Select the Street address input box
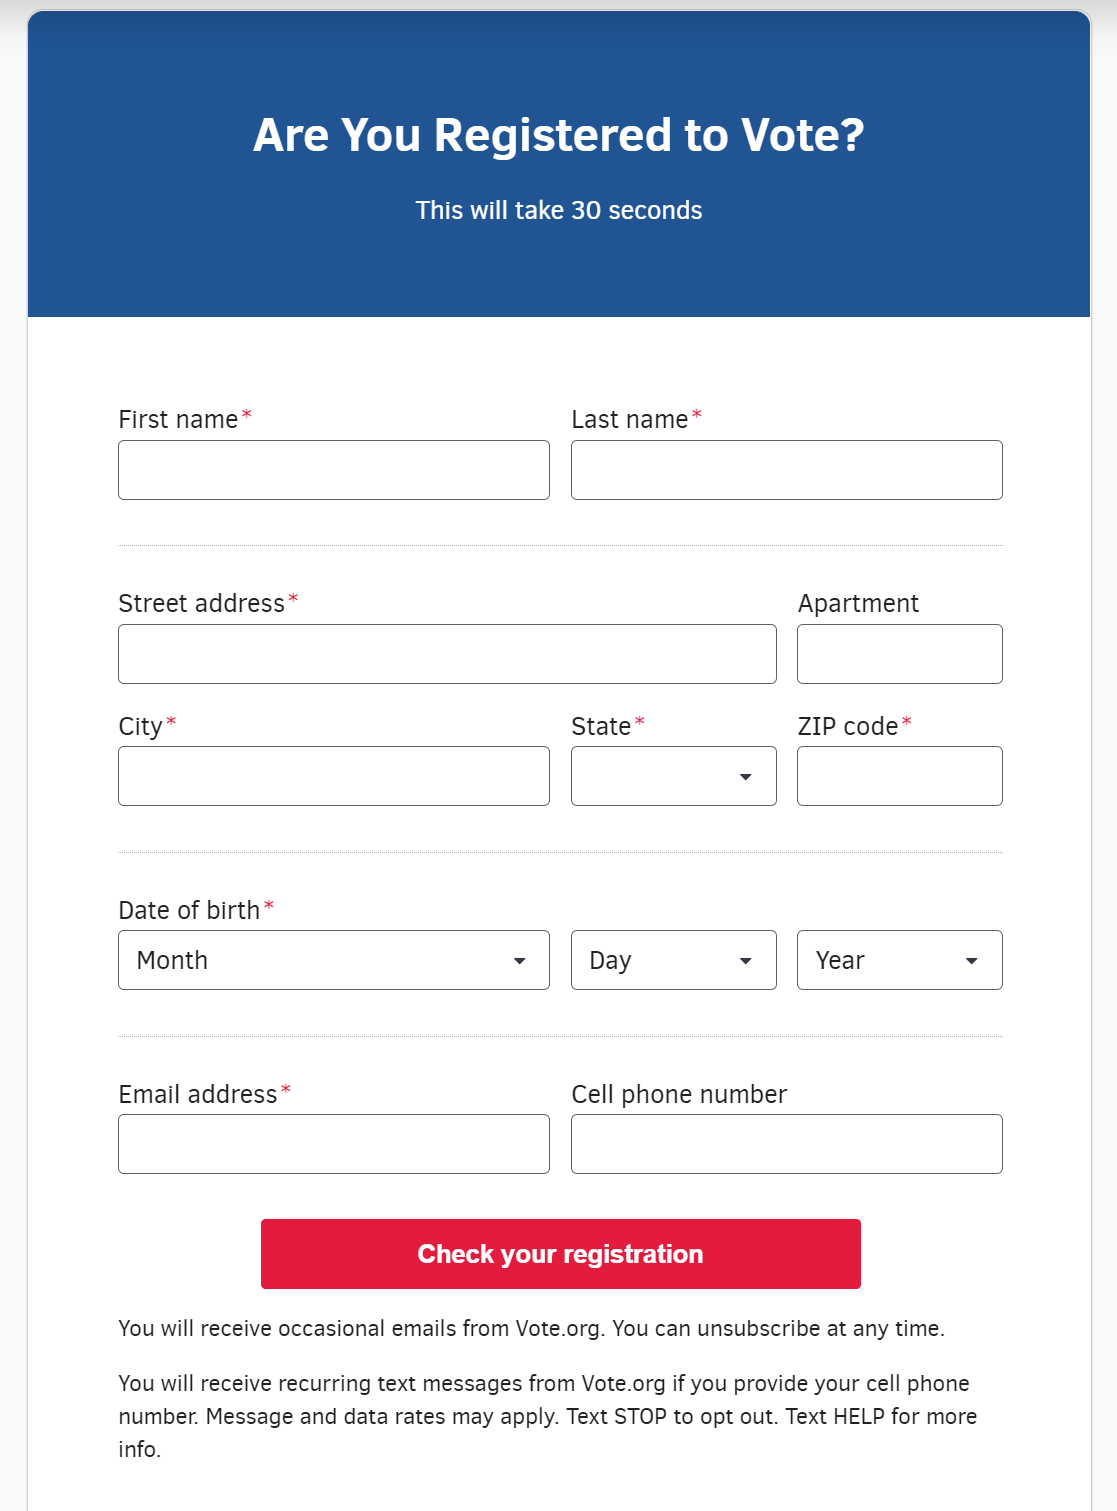Viewport: 1117px width, 1511px height. click(x=447, y=654)
